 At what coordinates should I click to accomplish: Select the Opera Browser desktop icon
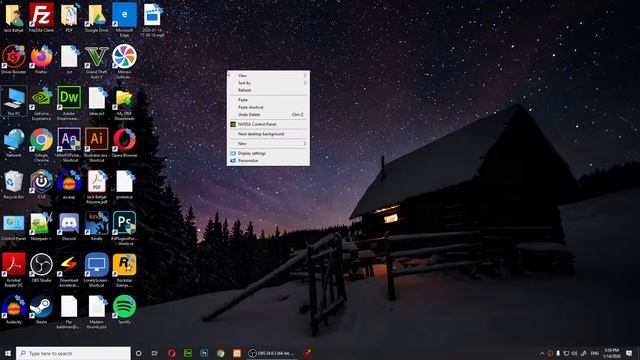click(x=124, y=142)
